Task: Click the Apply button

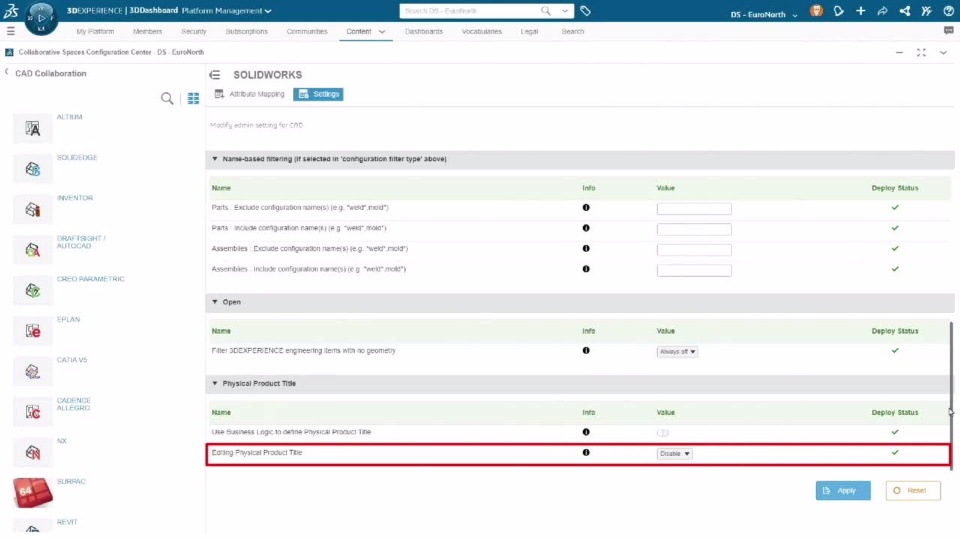Action: (x=842, y=490)
